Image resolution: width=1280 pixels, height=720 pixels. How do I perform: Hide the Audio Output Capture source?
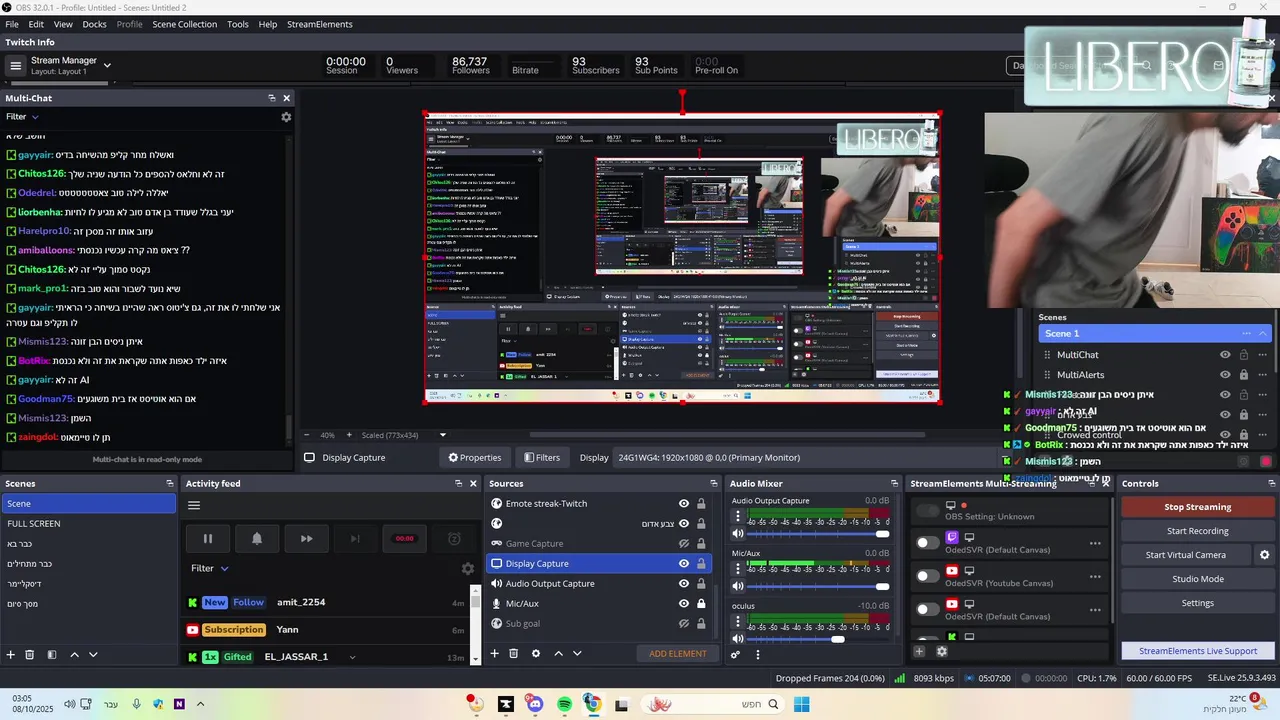[x=684, y=583]
